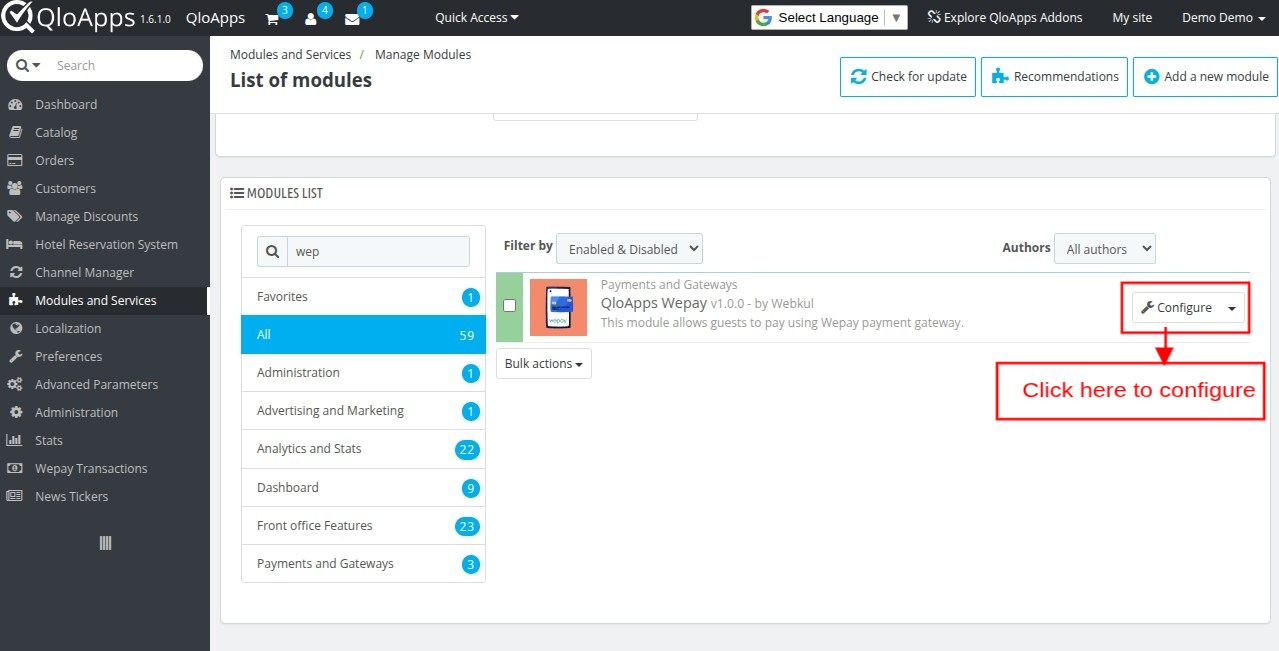This screenshot has height=651, width=1279.
Task: Click the module search field containing wep
Action: point(378,252)
